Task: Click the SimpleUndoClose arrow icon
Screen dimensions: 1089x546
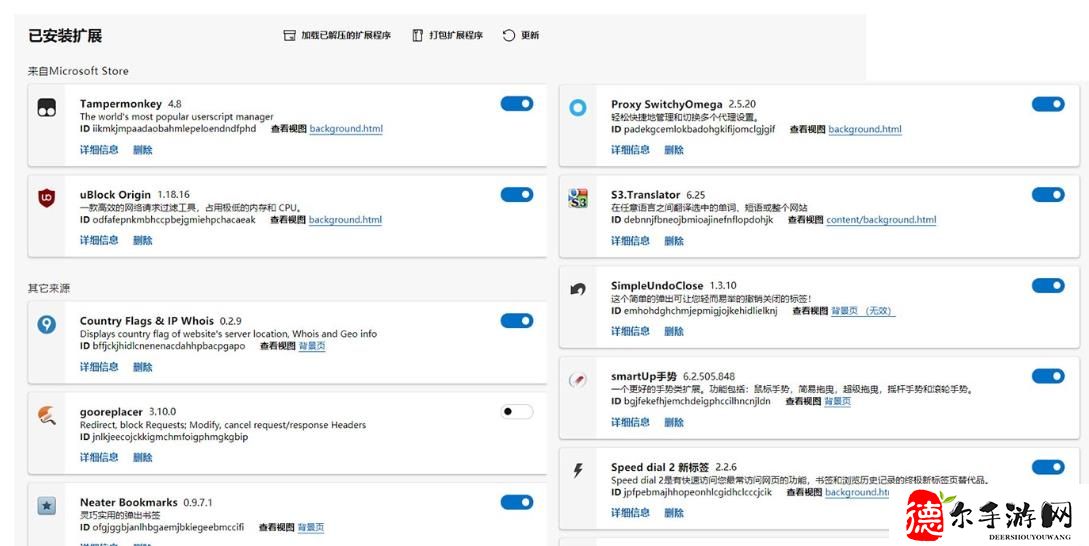Action: [x=578, y=289]
